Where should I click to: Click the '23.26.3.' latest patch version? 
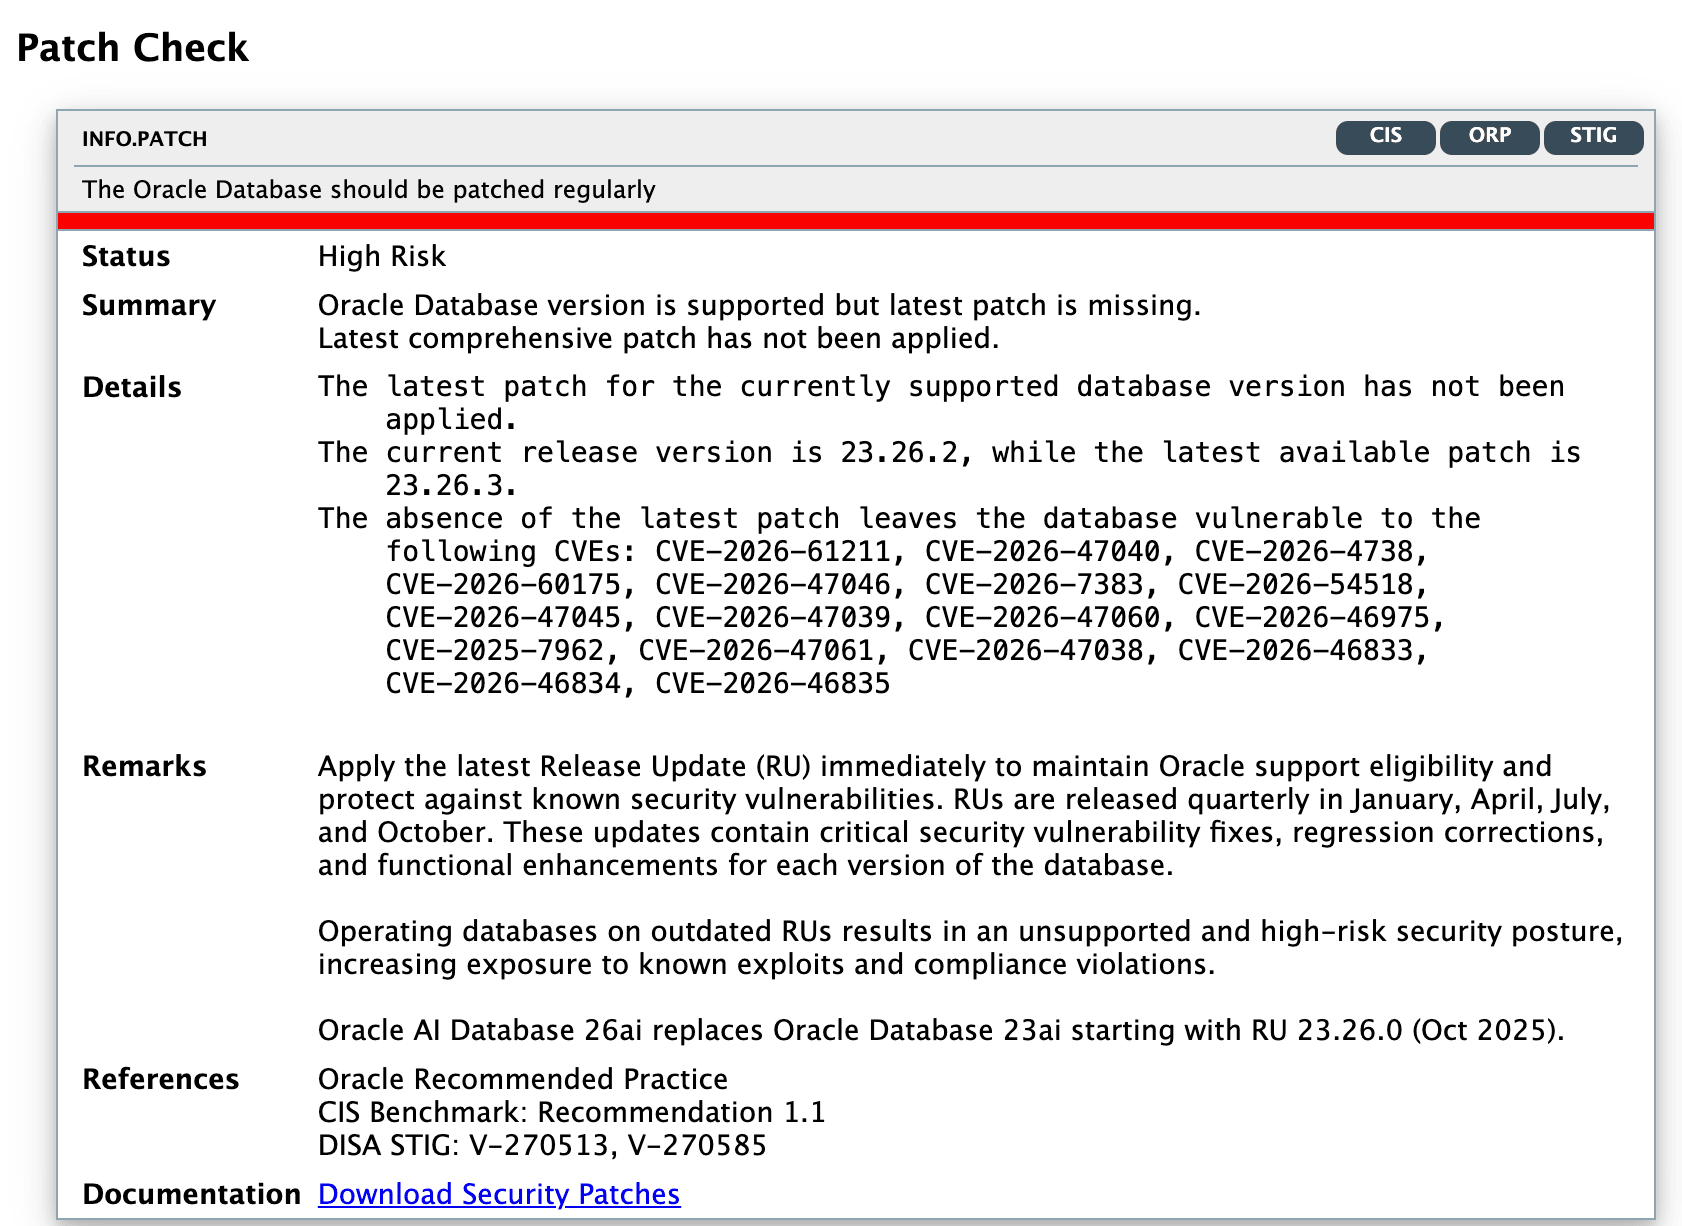coord(452,486)
